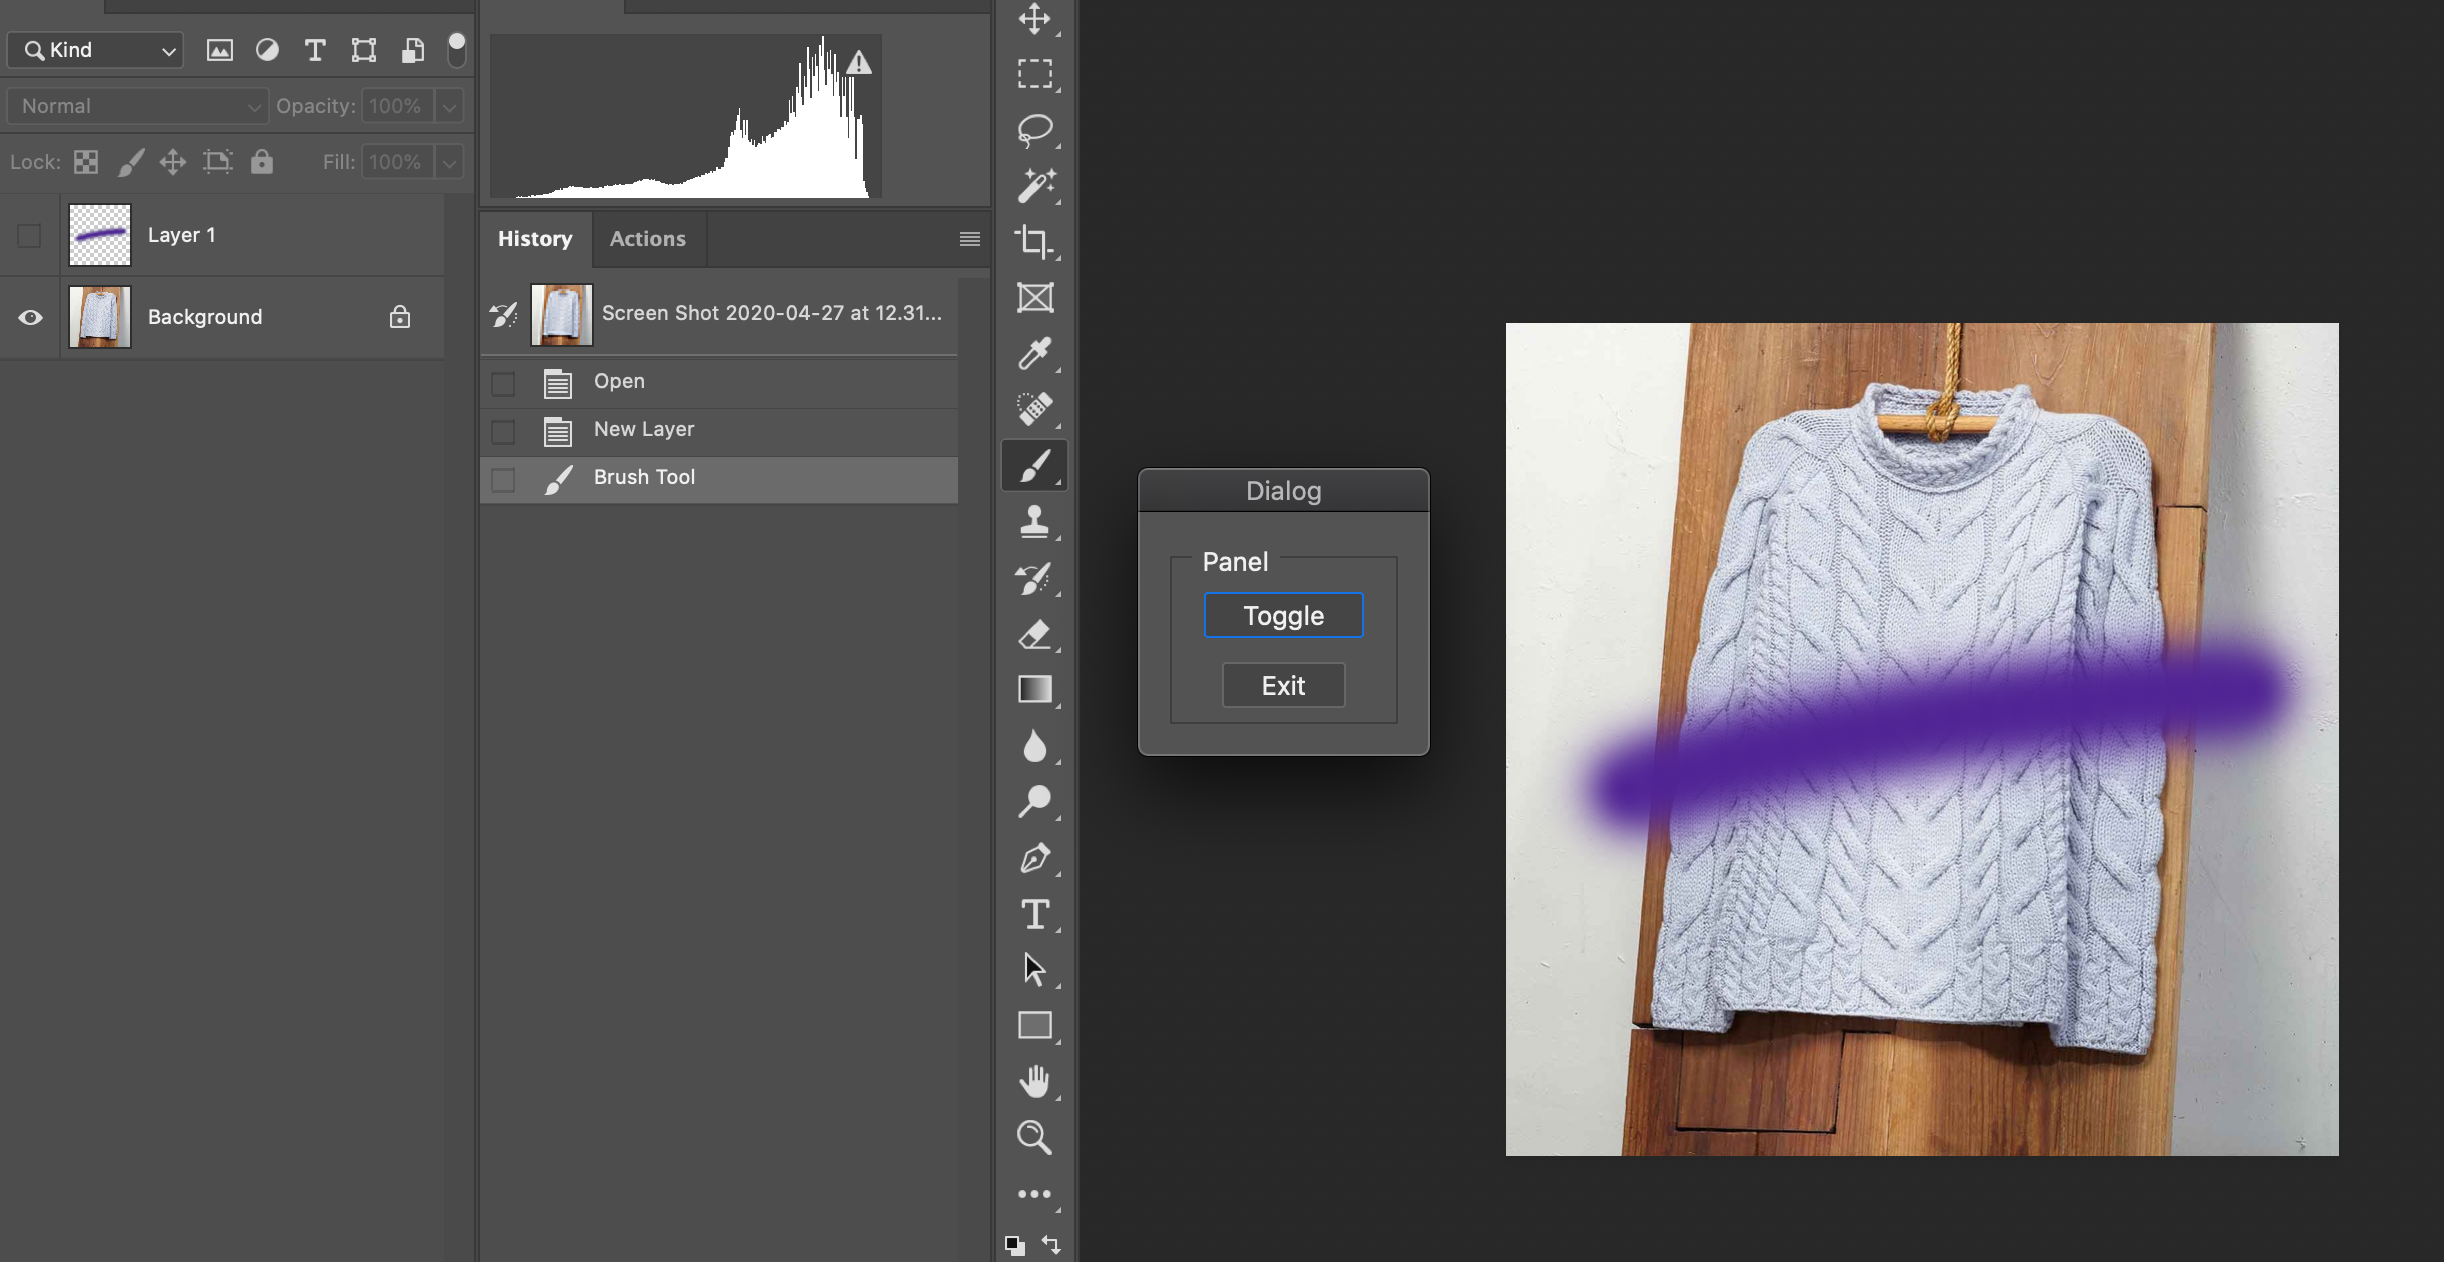
Task: Select the Rectangular Marquee tool
Action: point(1034,74)
